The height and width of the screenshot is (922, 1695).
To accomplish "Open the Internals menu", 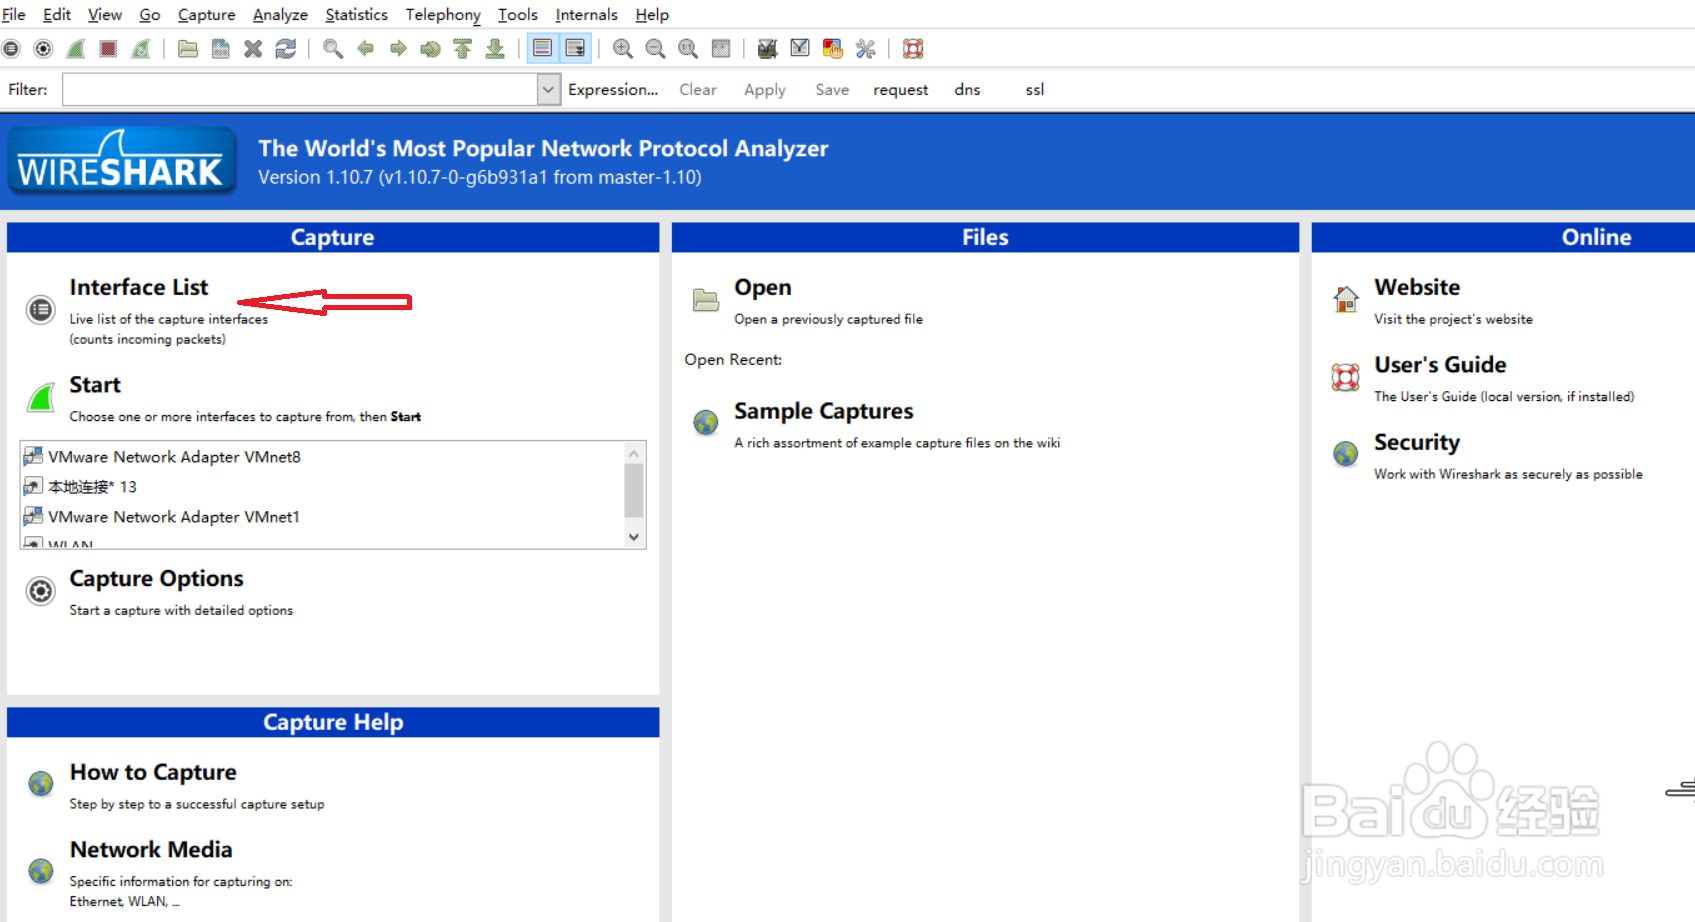I will pos(587,14).
